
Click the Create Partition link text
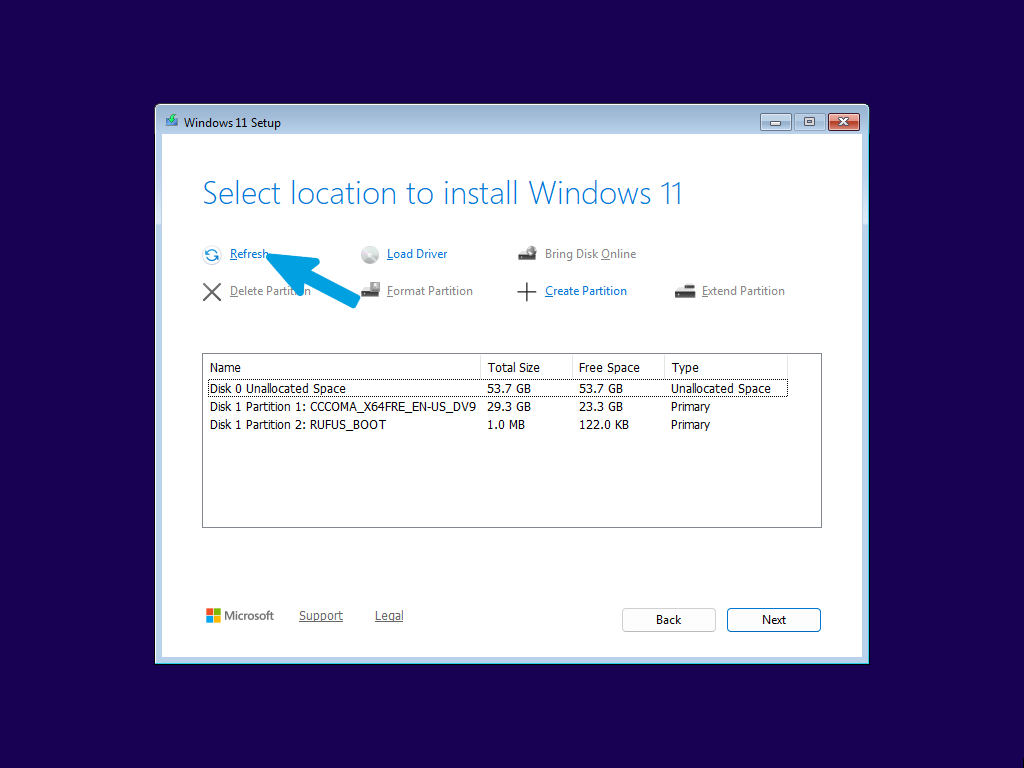[x=586, y=291]
